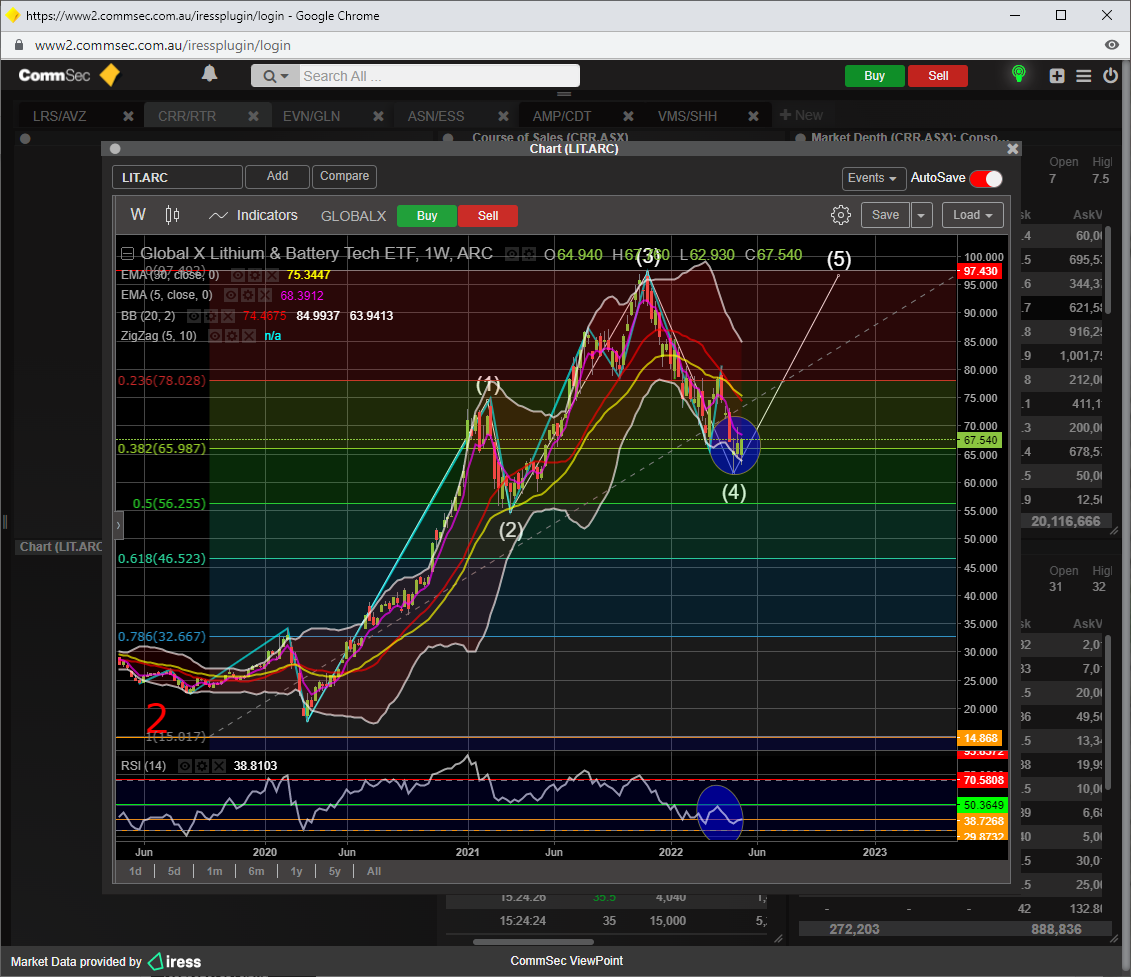
Task: Open the candlestick chart style icon
Action: (172, 215)
